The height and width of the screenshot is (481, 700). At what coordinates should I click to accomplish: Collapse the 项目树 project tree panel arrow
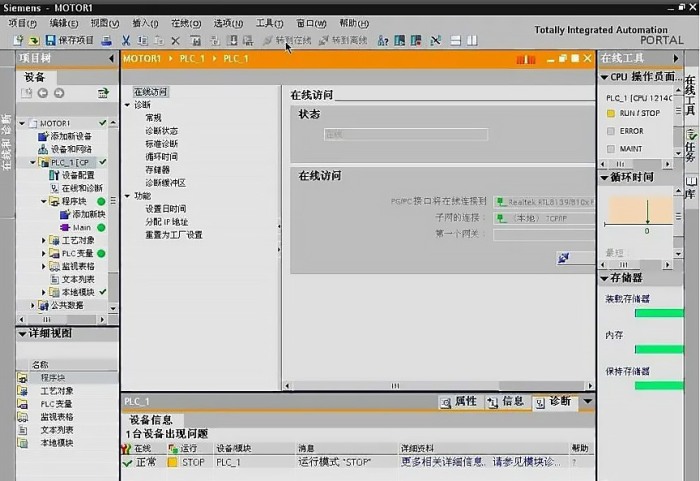click(111, 58)
